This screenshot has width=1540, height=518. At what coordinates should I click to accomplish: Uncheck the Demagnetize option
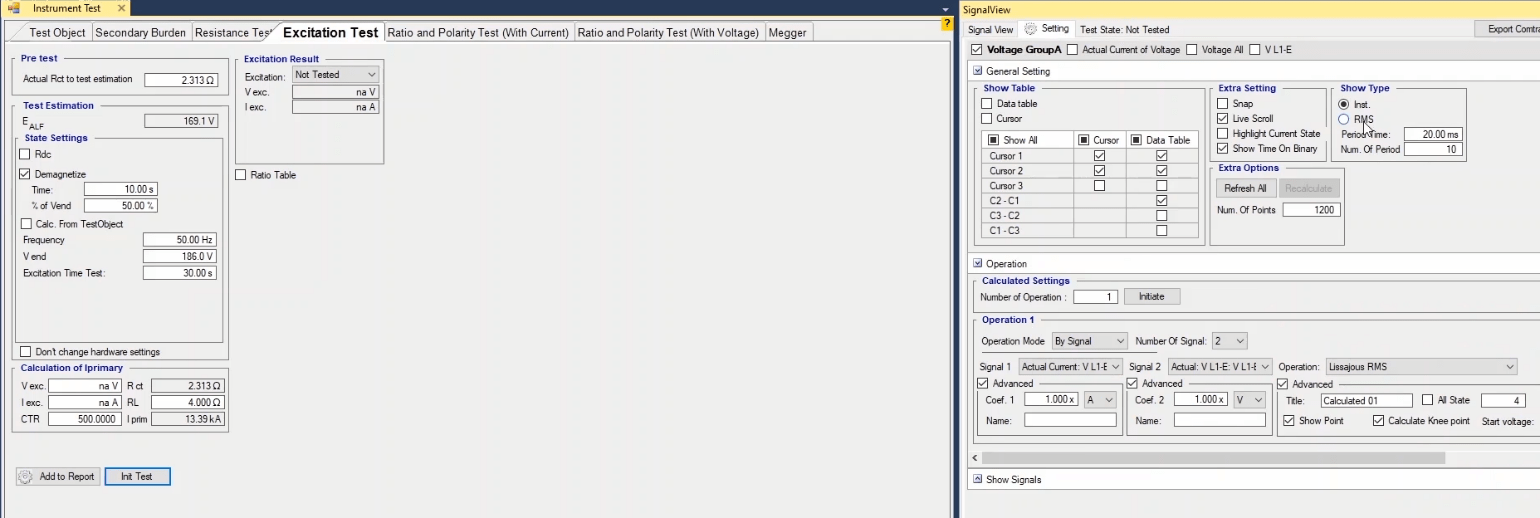[26, 174]
